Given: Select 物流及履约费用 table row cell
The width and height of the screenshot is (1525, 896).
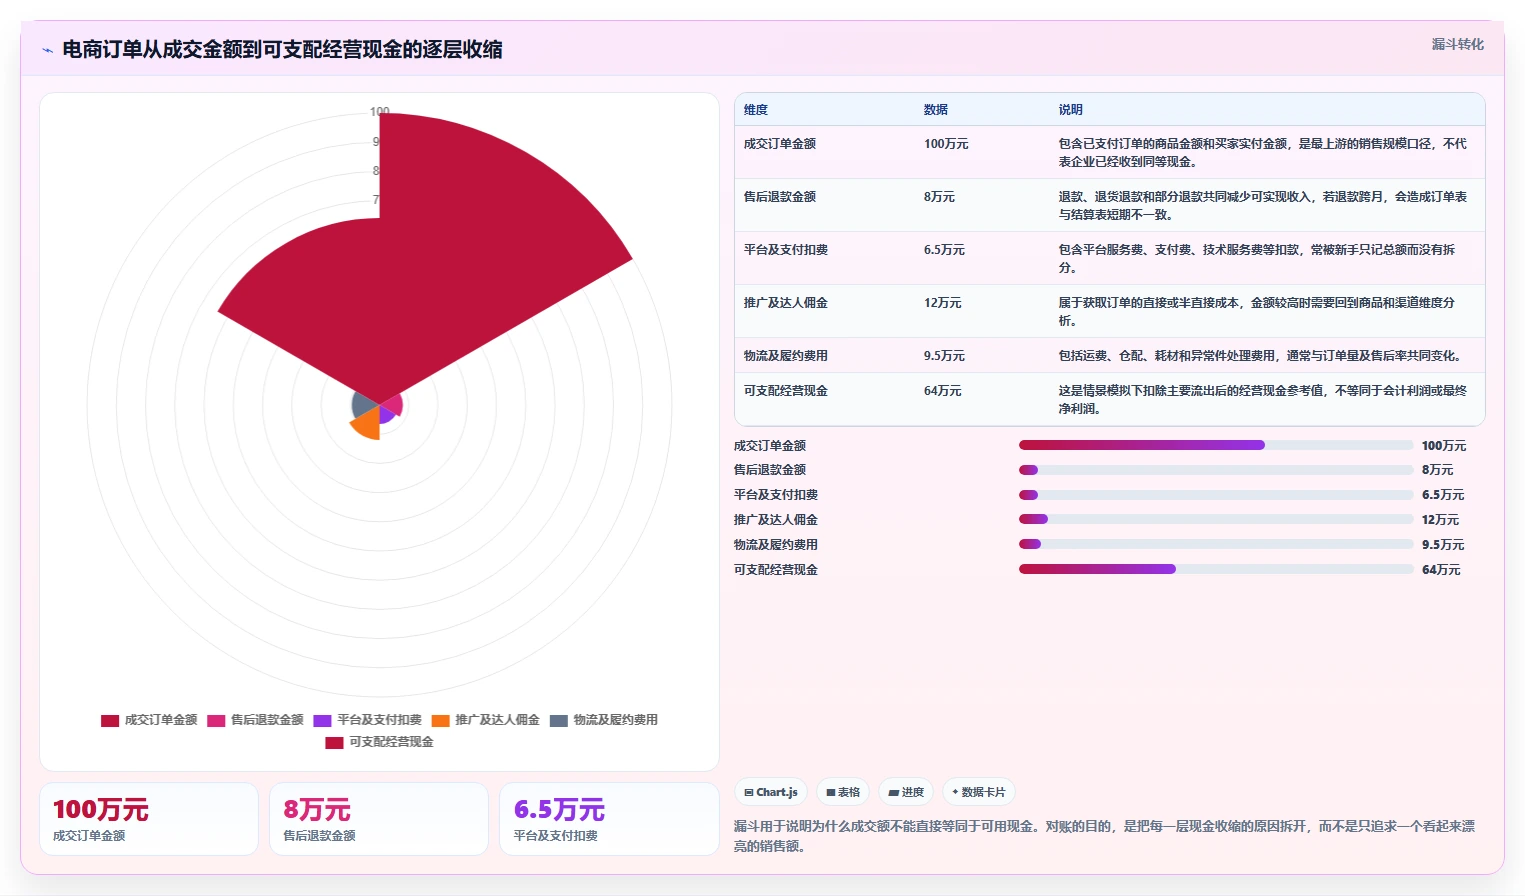Looking at the screenshot, I should click(x=786, y=356).
